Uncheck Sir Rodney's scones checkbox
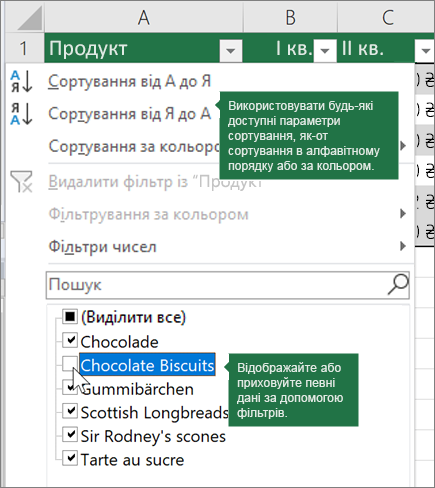 pos(70,435)
